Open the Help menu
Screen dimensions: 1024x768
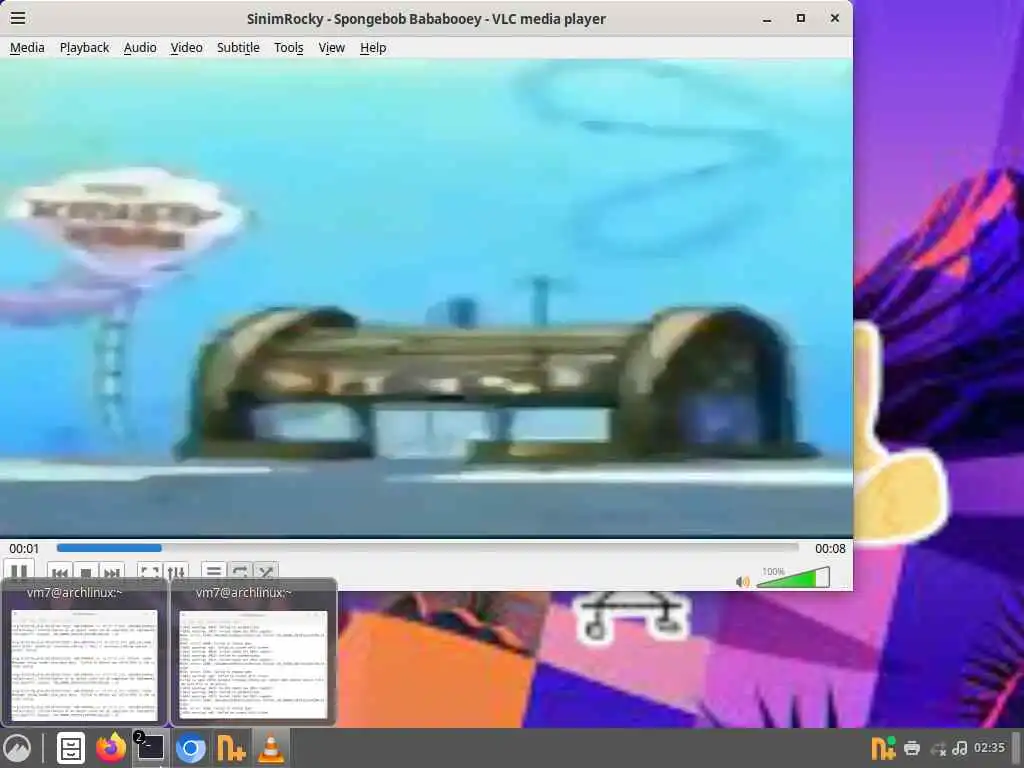tap(373, 48)
